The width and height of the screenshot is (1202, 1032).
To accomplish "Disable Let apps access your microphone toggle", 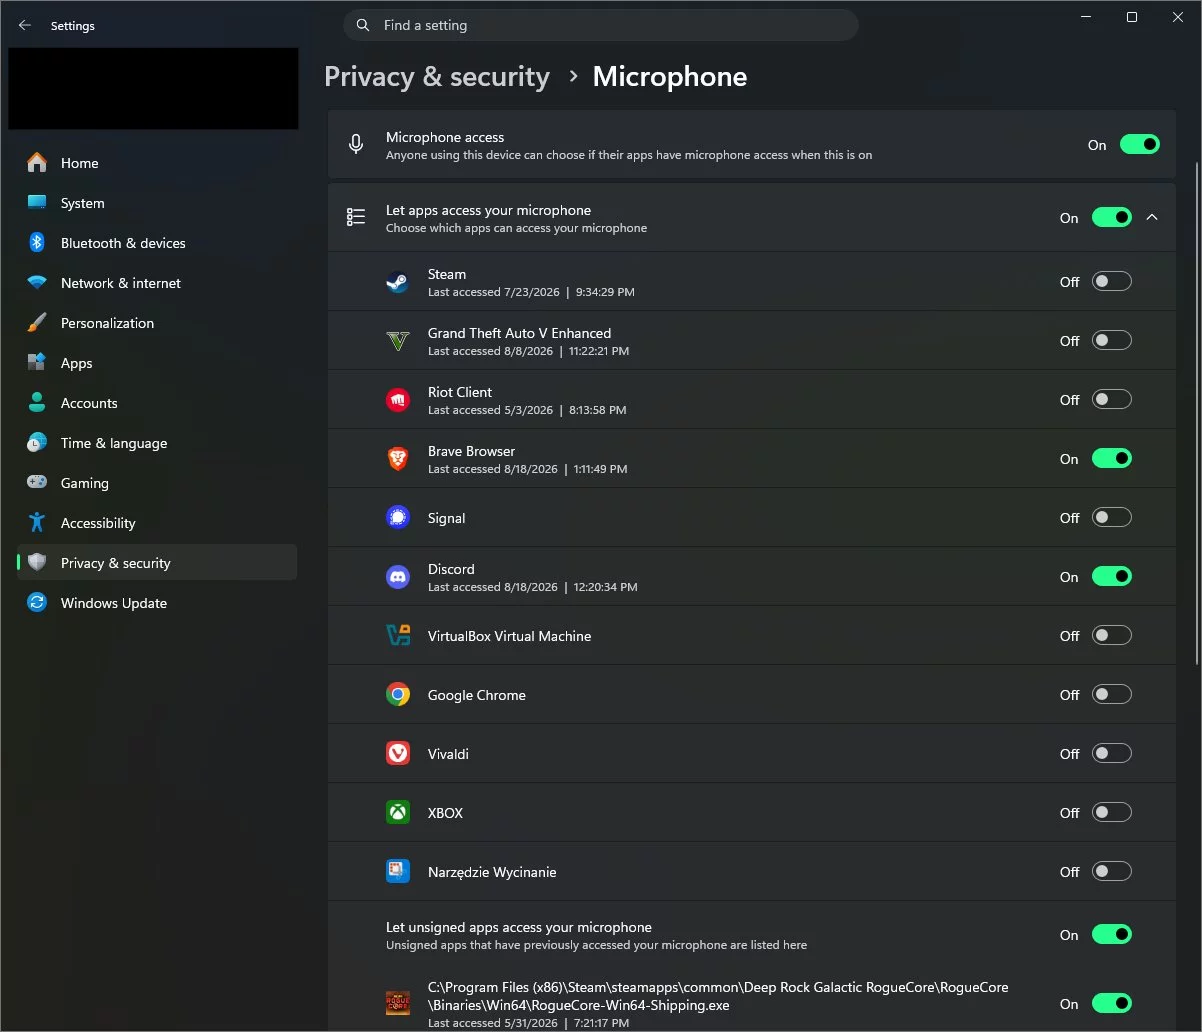I will pos(1111,217).
